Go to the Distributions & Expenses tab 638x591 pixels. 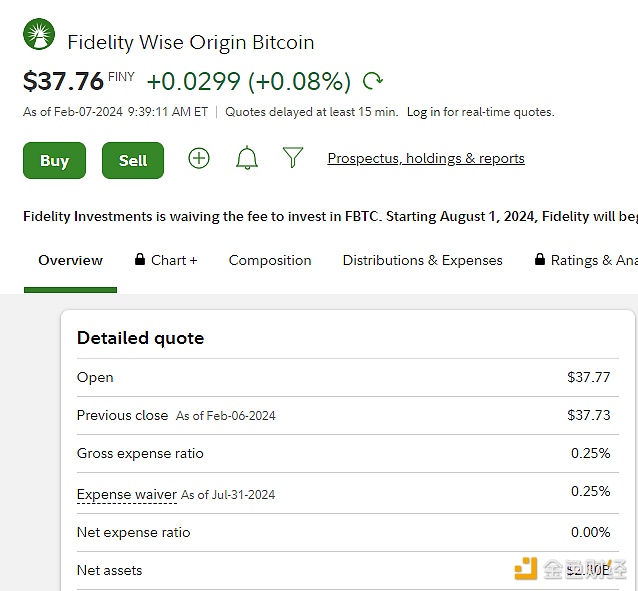click(x=422, y=260)
